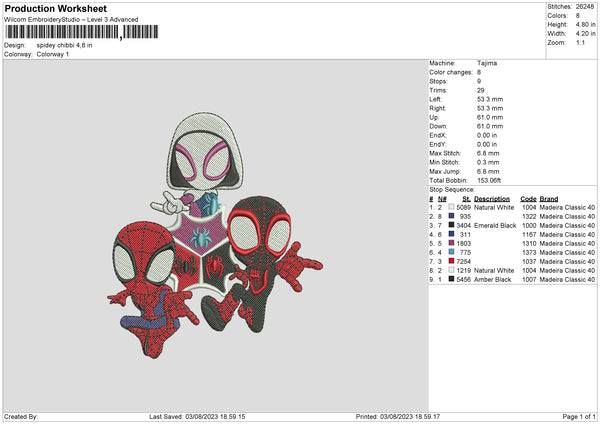
Task: Click stitch count '1803'
Action: [x=463, y=243]
